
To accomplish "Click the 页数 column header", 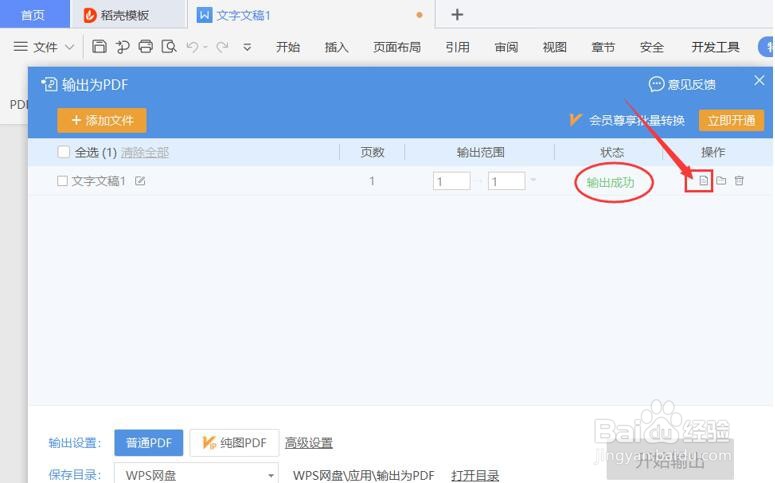I will (x=372, y=152).
